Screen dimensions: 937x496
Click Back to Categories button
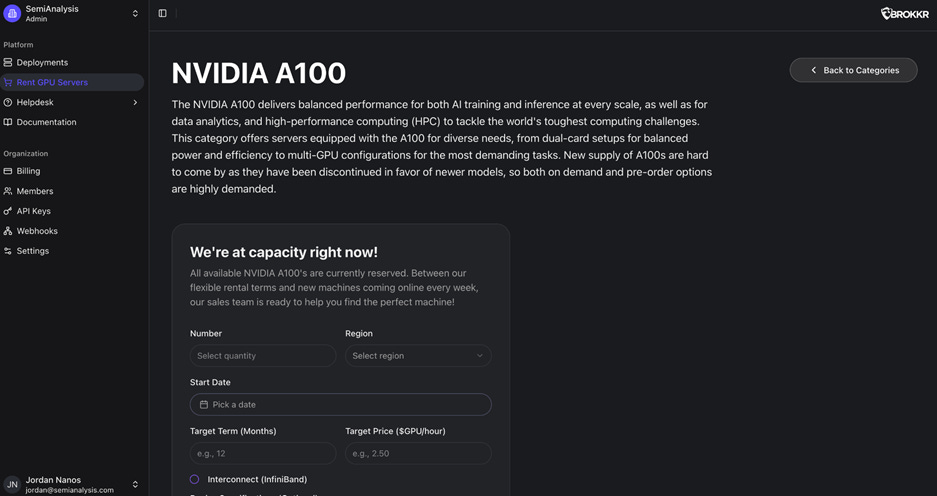[853, 70]
